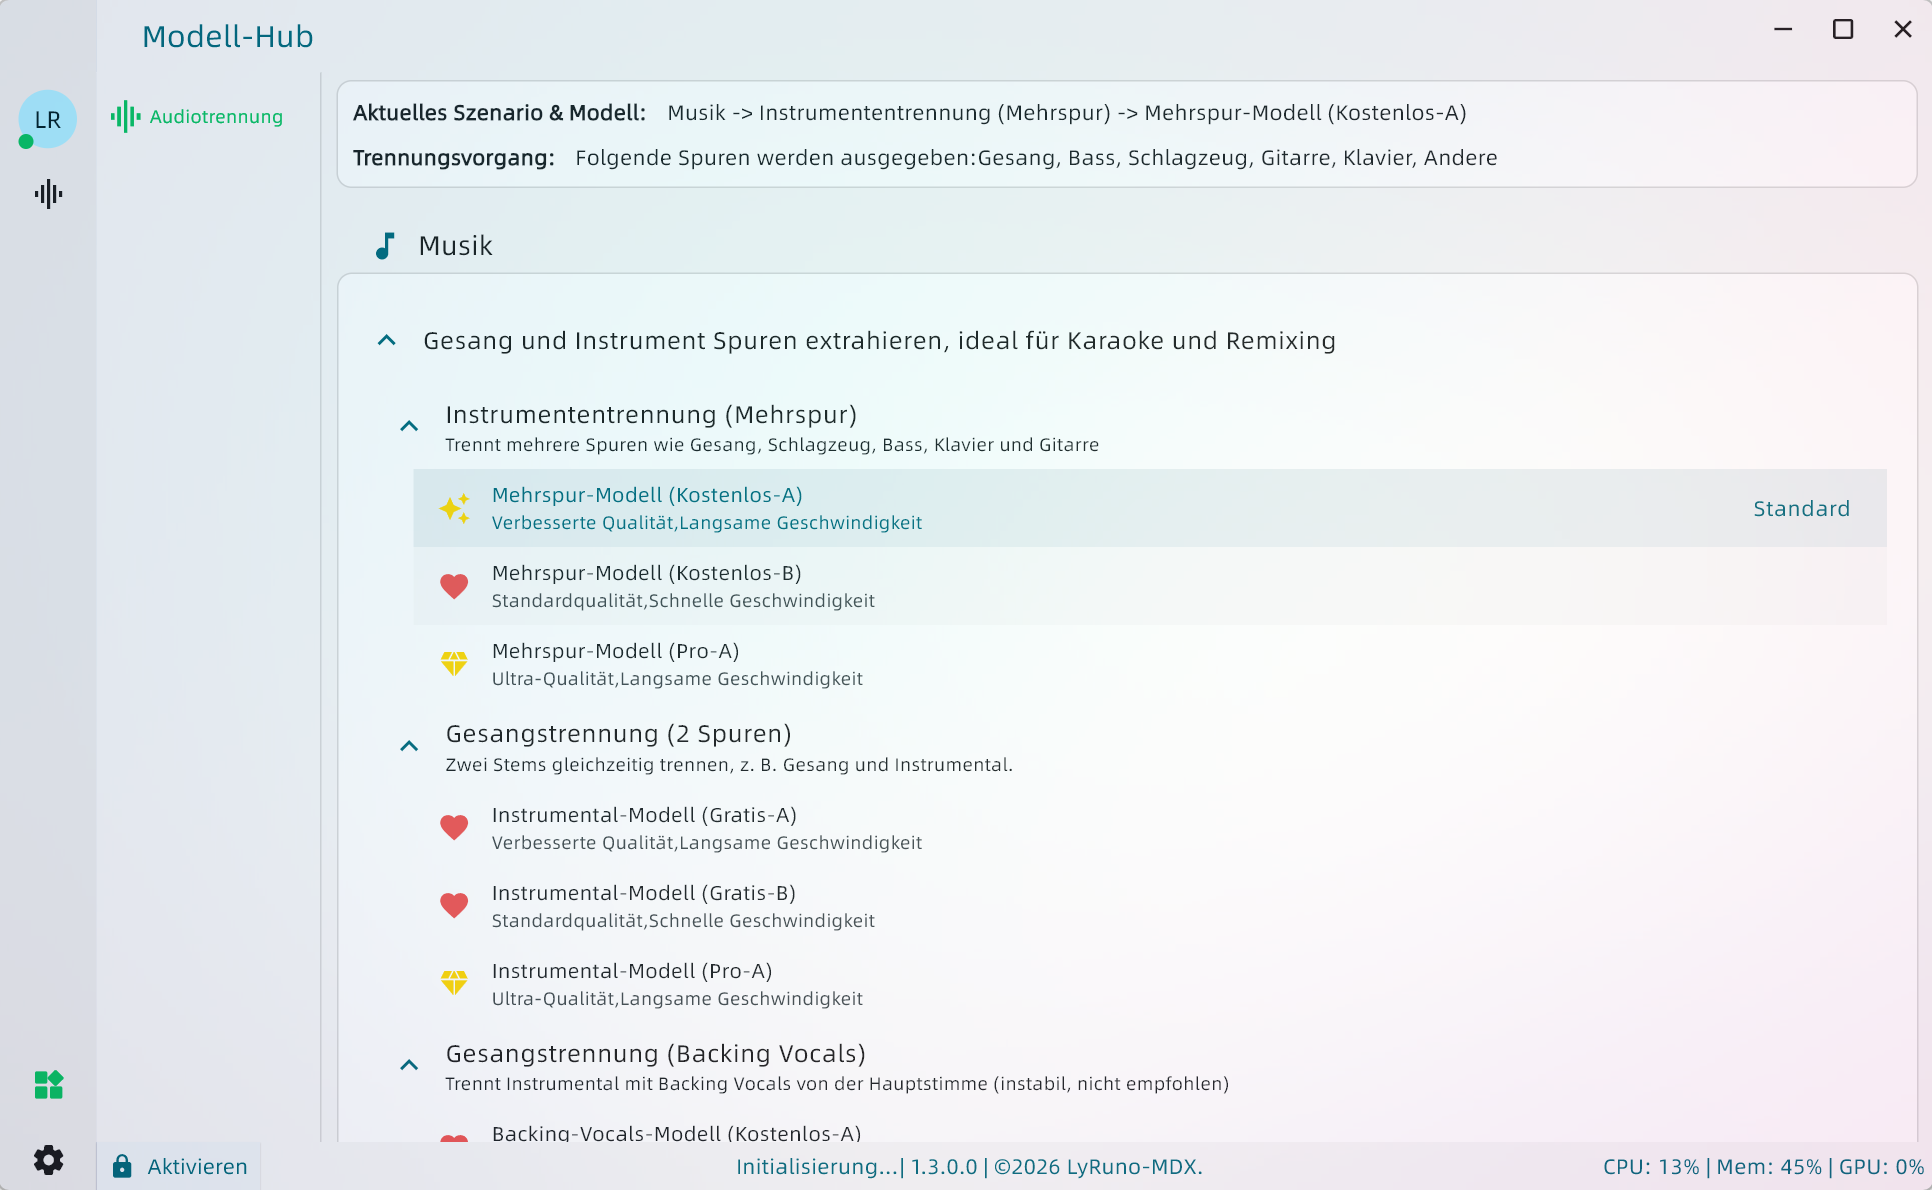Open settings via the gear icon
Screen dimensions: 1932x1190
pos(48,1160)
